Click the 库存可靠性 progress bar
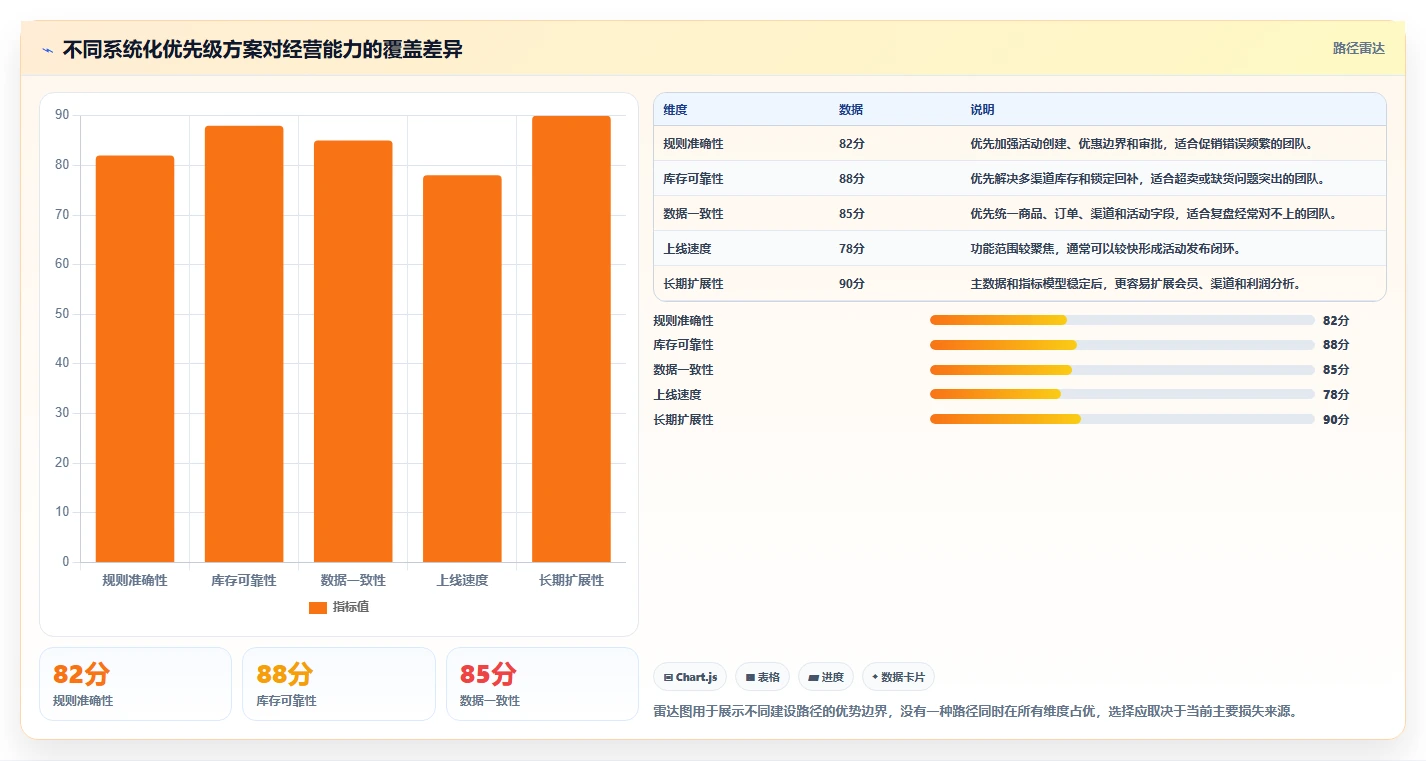The image size is (1426, 761). click(x=1122, y=345)
